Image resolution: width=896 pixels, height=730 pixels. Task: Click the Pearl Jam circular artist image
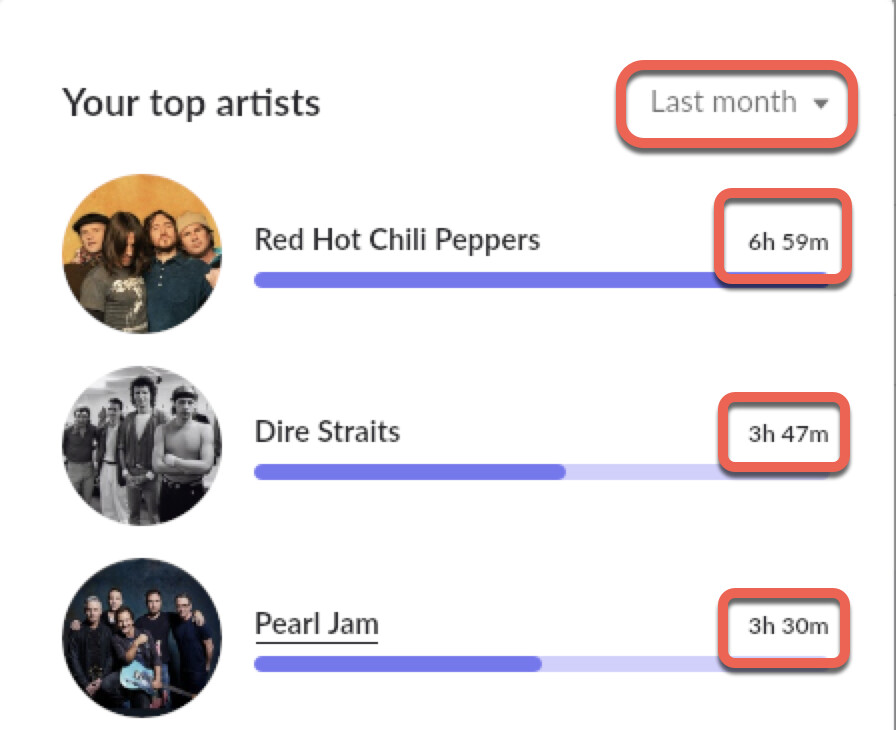click(142, 638)
